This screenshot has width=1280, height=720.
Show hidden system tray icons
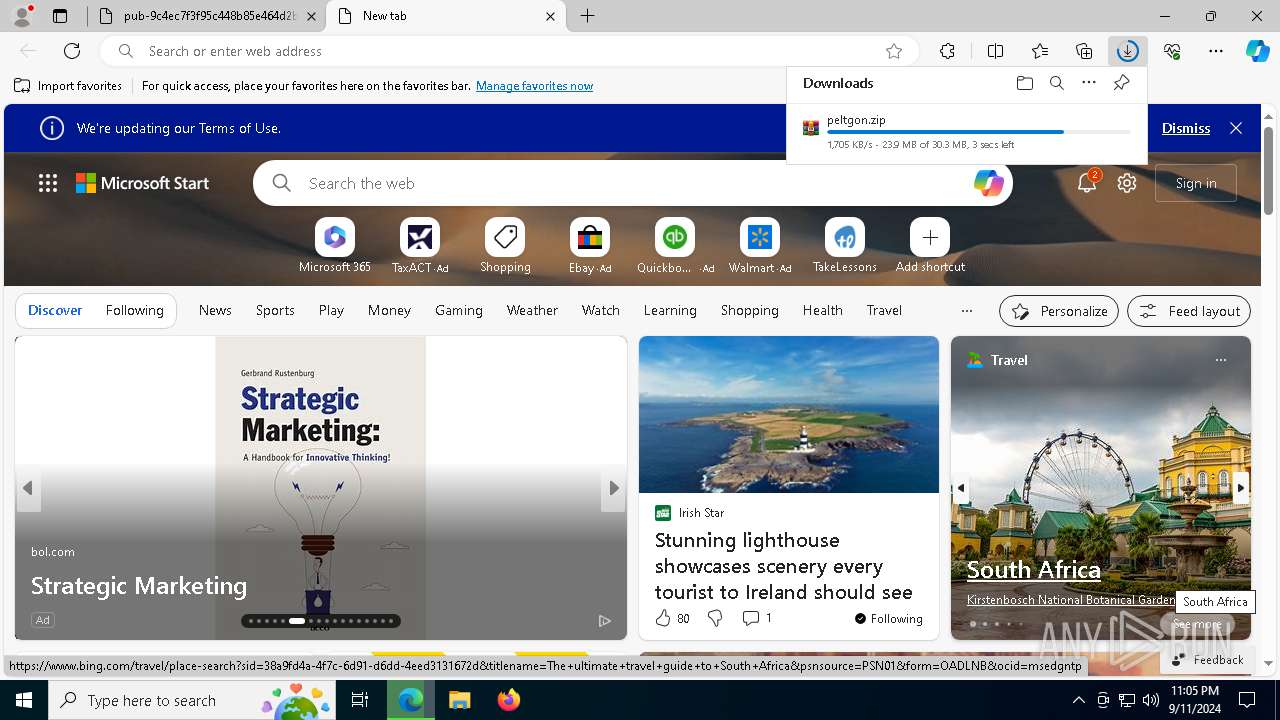(1078, 700)
